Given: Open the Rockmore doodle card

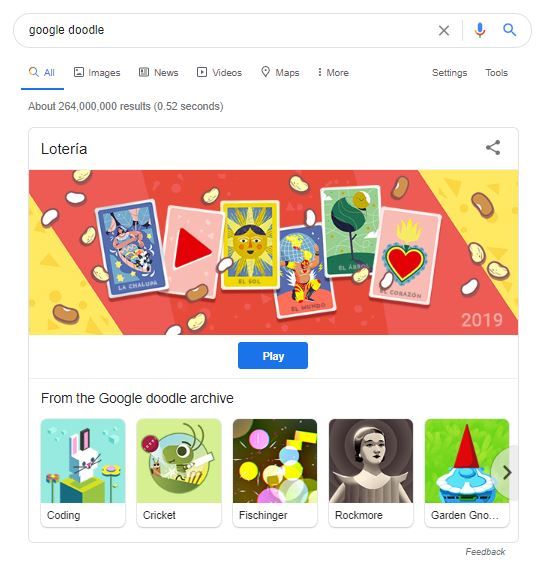Looking at the screenshot, I should pos(371,472).
